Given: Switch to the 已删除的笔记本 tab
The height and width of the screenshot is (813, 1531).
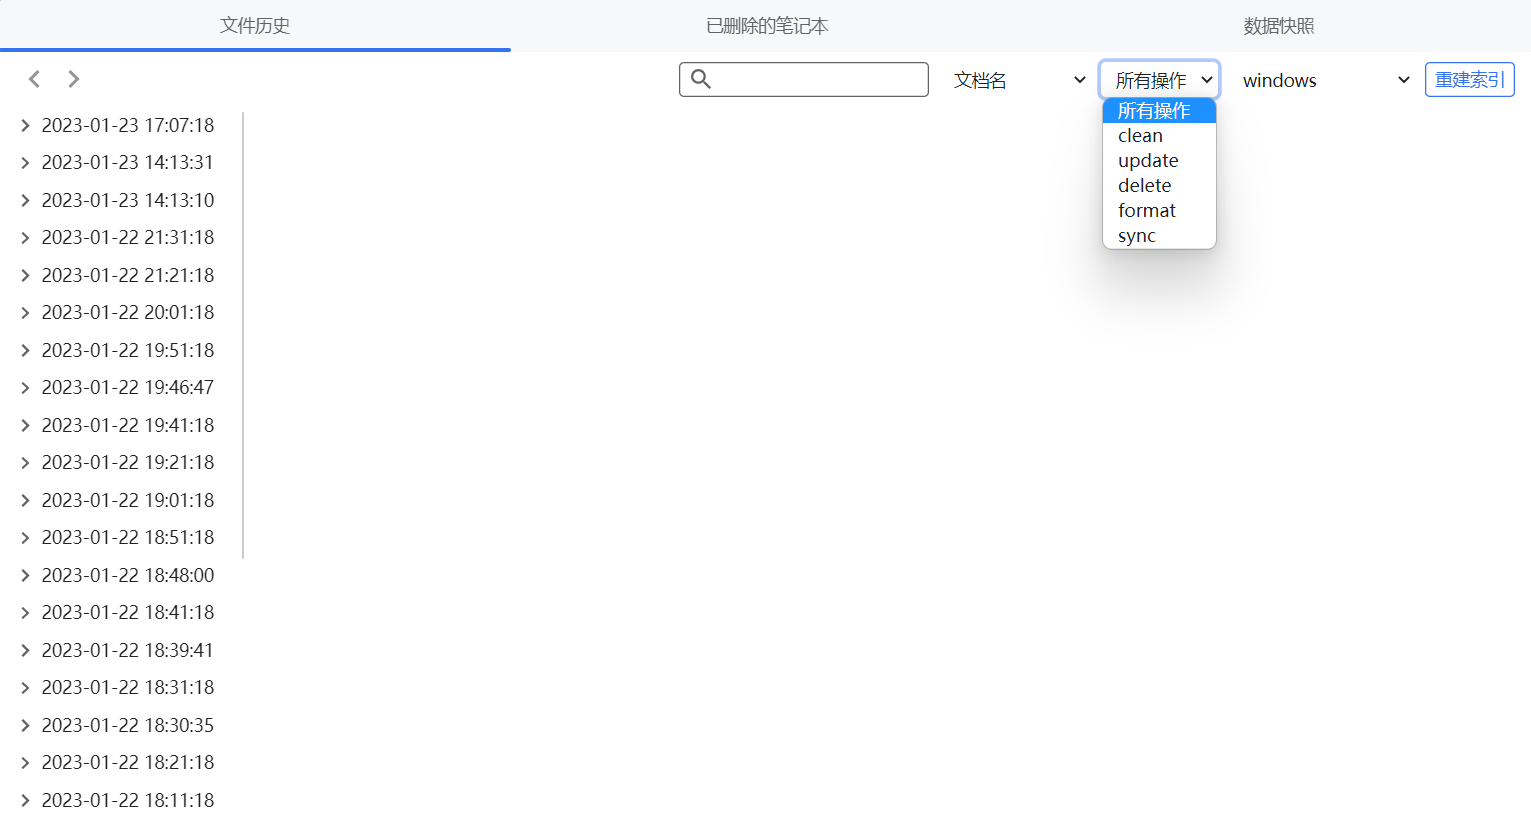Looking at the screenshot, I should (766, 26).
